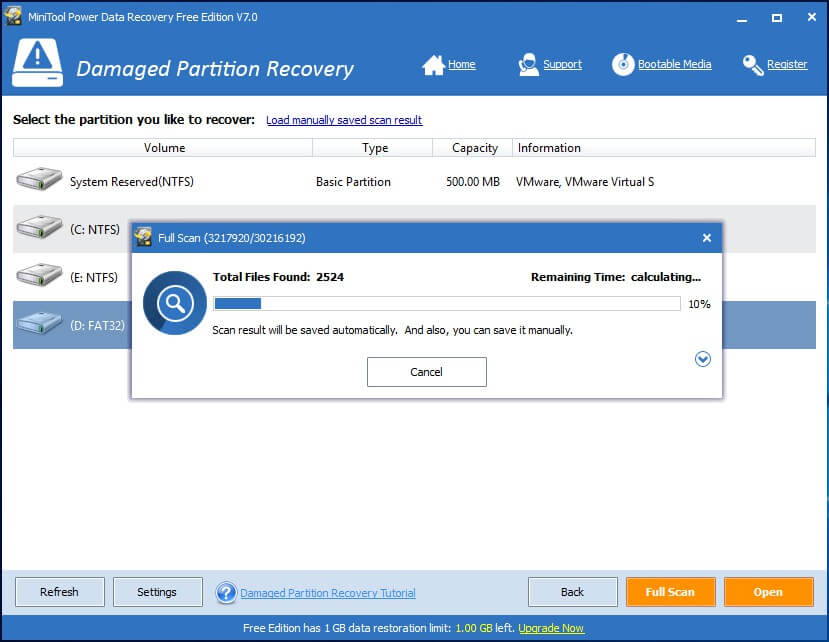Click the Home house icon
Viewport: 829px width, 642px height.
click(433, 65)
